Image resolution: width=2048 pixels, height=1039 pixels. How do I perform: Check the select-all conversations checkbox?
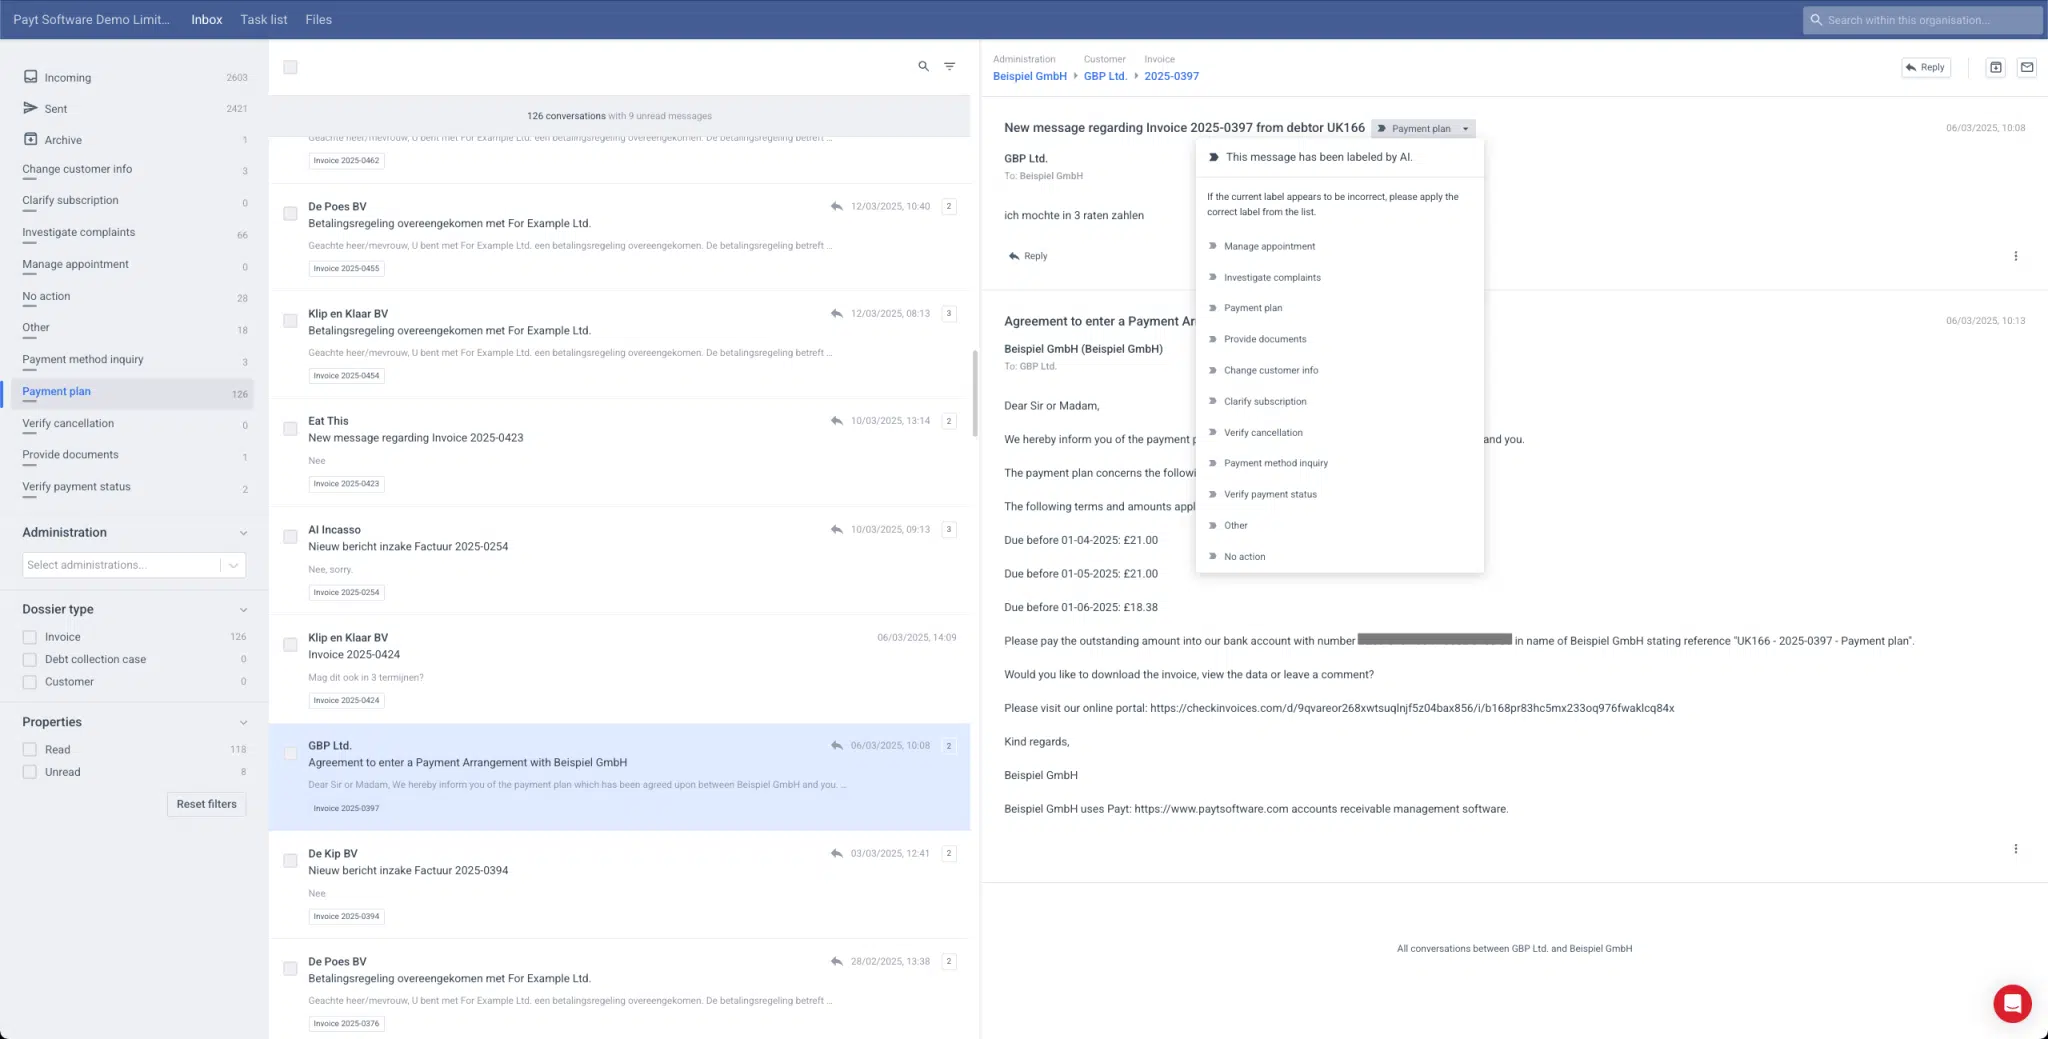click(290, 67)
